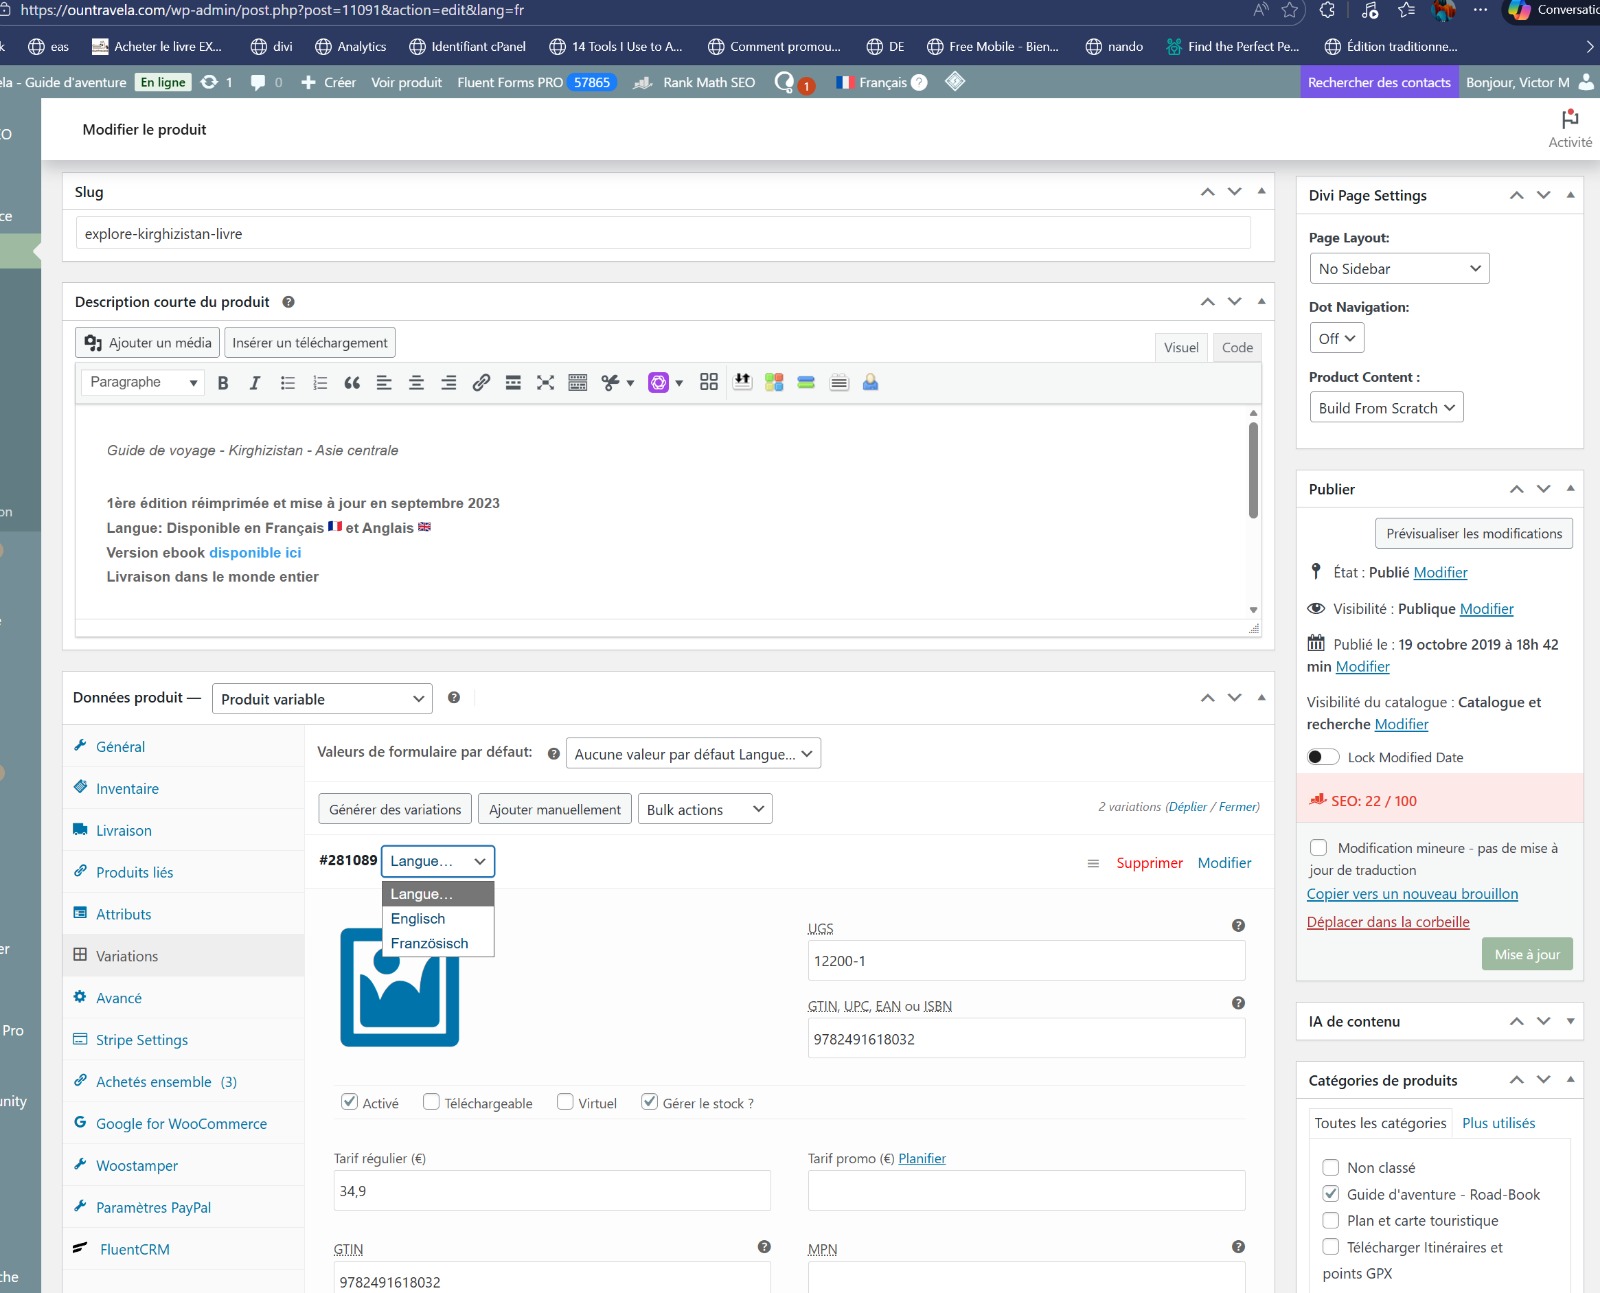Click the Générer des variations button
This screenshot has width=1600, height=1293.
395,809
